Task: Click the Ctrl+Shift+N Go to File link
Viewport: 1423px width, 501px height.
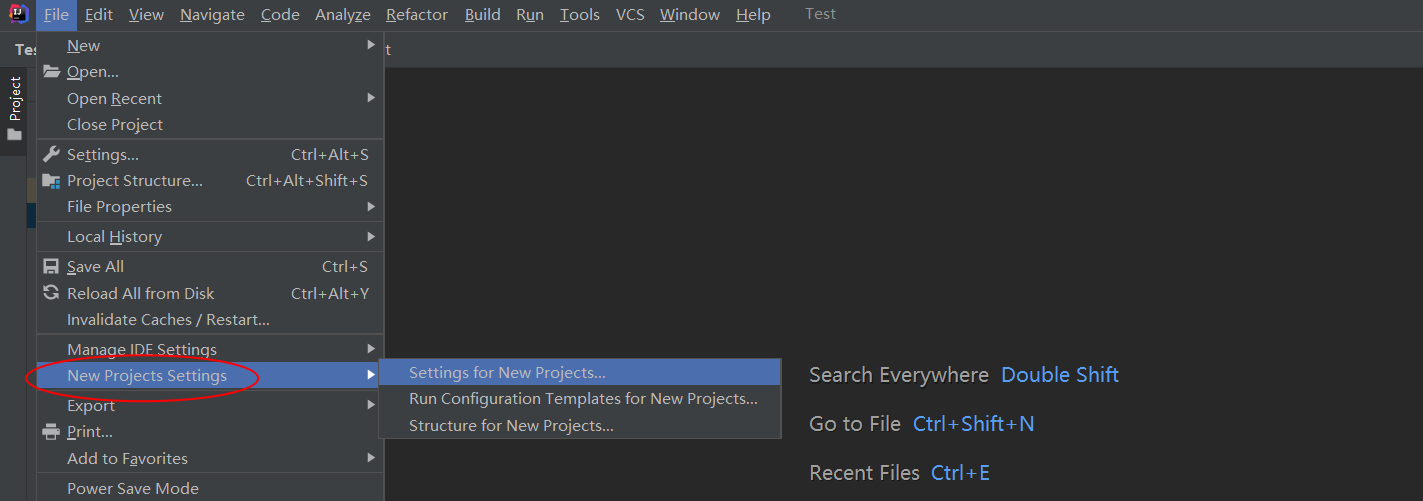Action: pos(973,424)
